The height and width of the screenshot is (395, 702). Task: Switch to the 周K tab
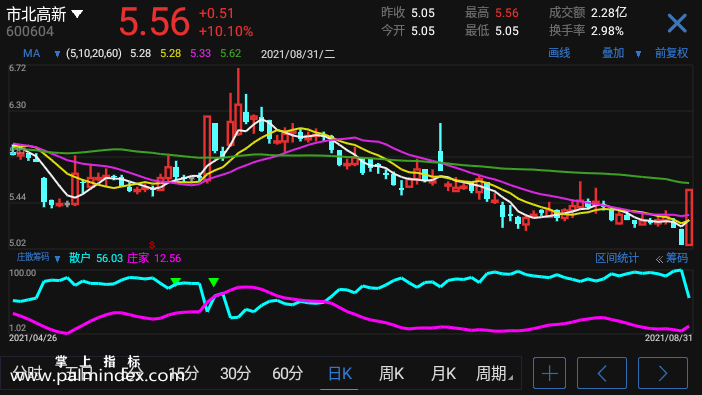[391, 373]
